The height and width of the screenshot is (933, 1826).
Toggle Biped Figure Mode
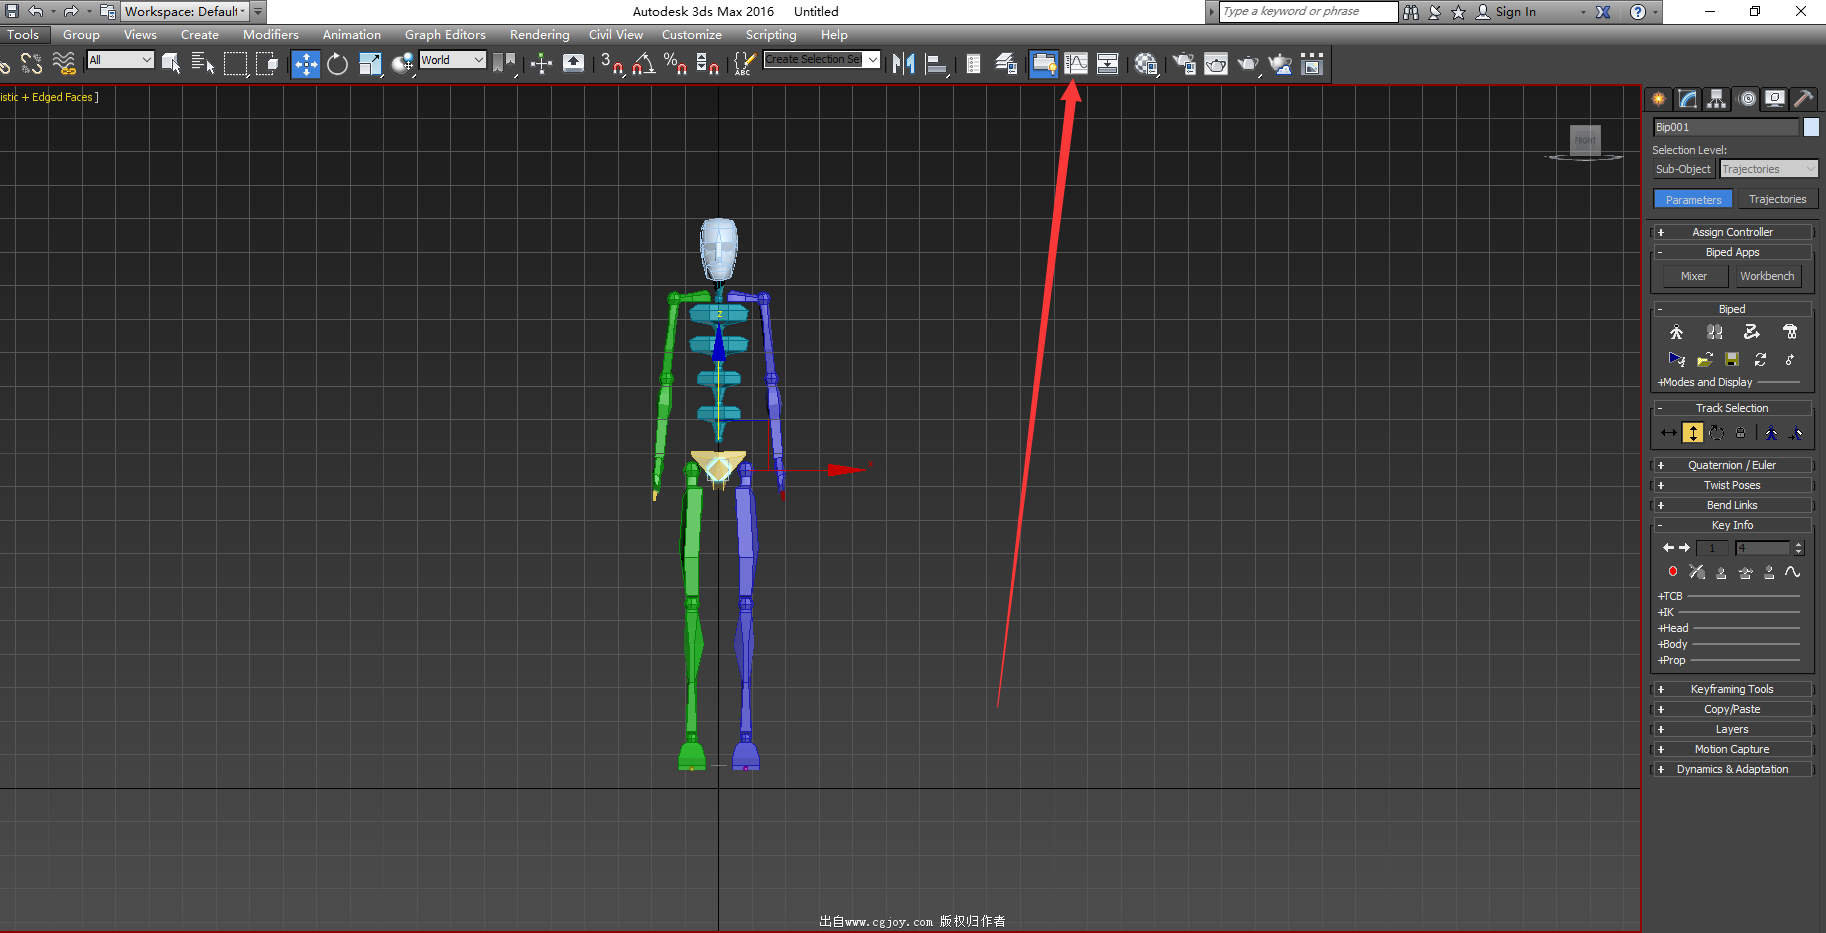click(1676, 332)
